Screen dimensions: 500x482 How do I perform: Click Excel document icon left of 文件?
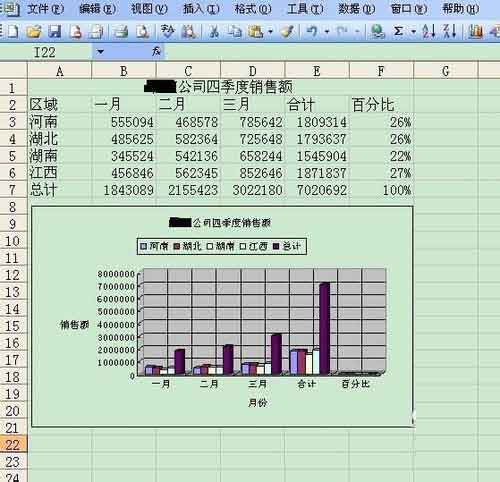[x=12, y=9]
